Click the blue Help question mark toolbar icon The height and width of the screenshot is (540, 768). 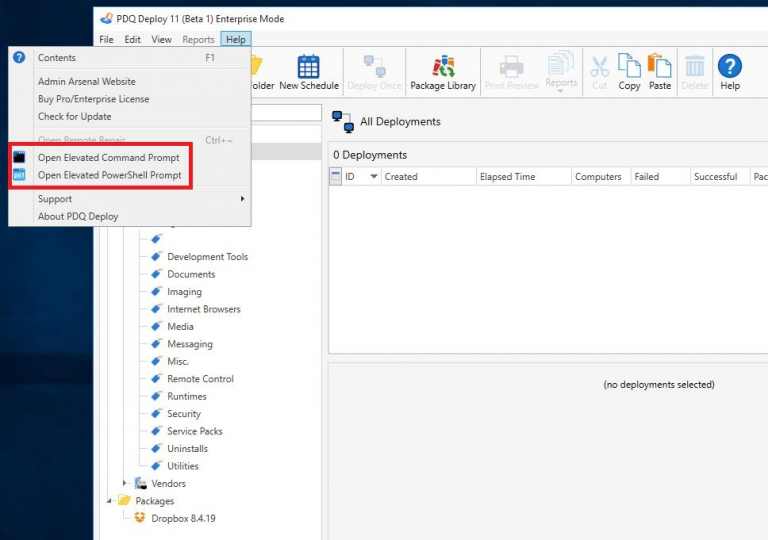click(730, 66)
